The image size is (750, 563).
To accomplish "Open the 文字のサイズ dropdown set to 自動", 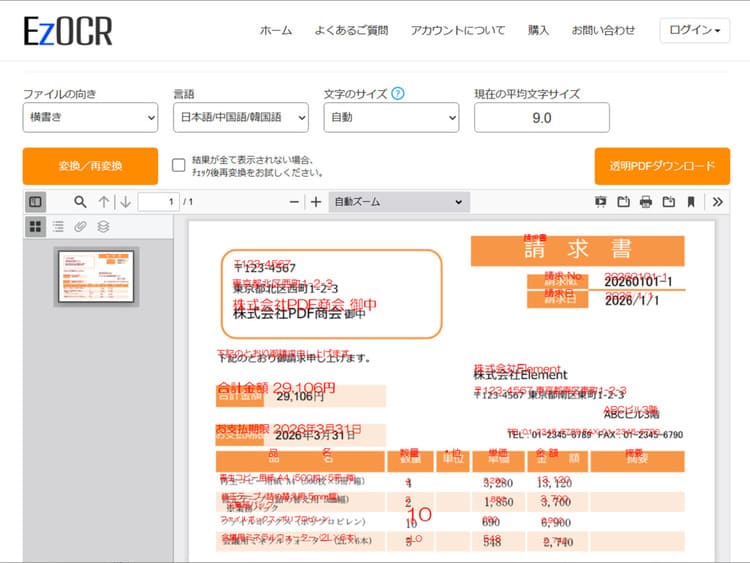I will pos(391,117).
